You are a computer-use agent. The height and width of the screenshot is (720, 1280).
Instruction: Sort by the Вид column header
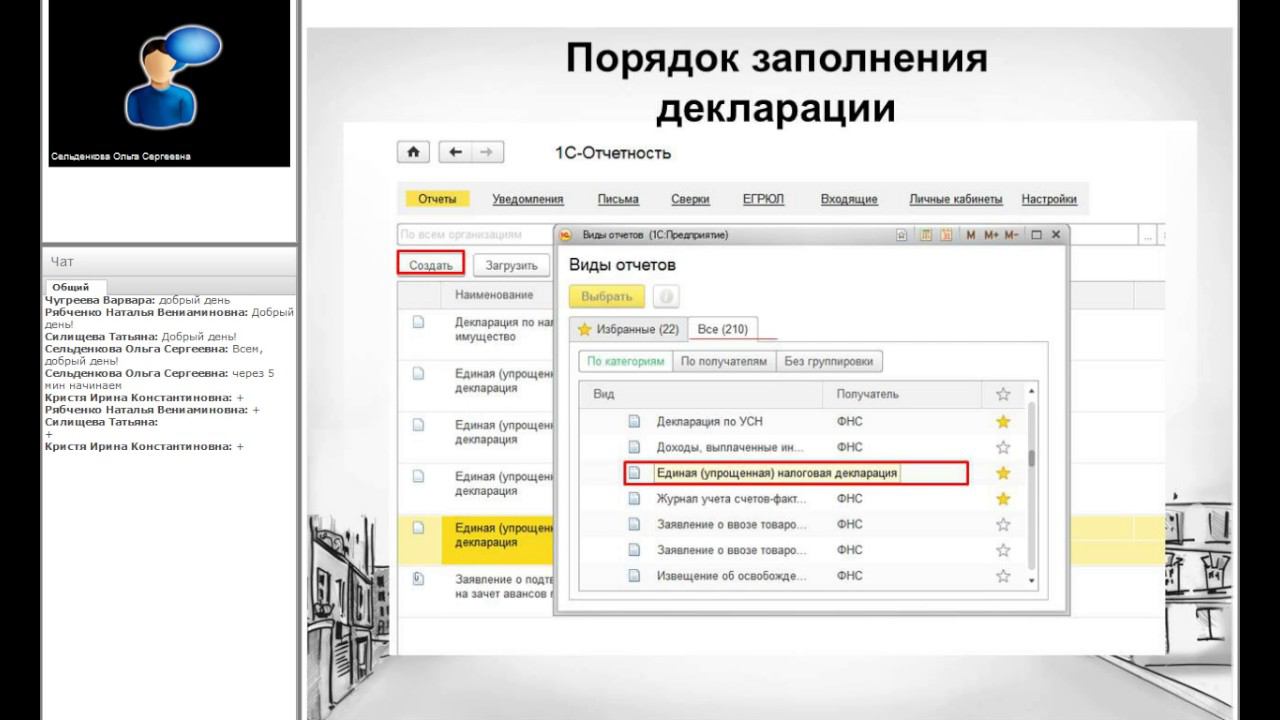(702, 394)
